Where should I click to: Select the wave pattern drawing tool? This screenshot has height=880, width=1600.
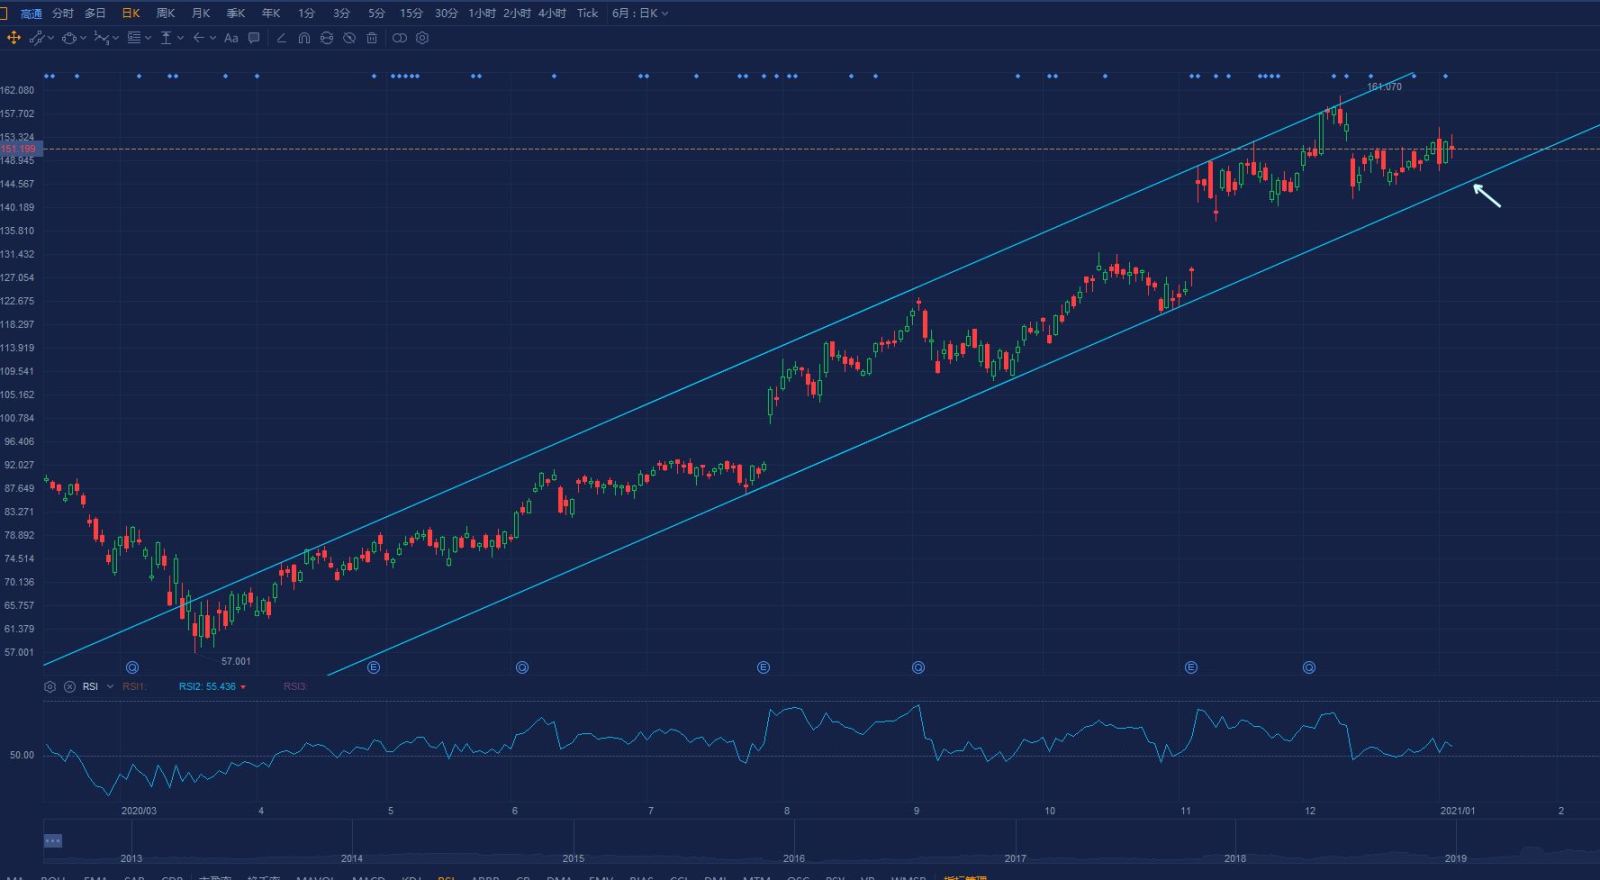(101, 38)
